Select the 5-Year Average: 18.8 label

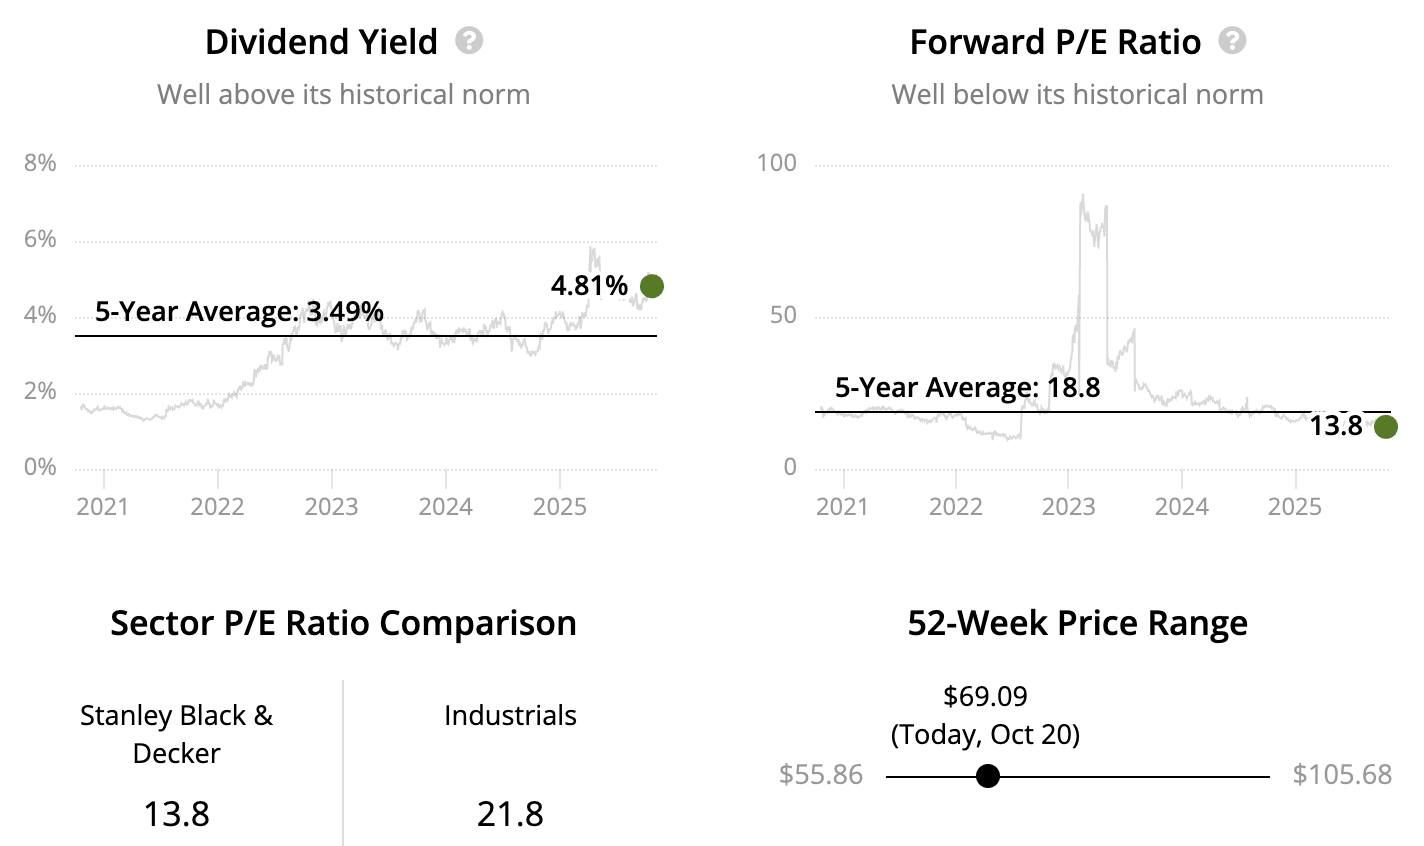coord(967,388)
